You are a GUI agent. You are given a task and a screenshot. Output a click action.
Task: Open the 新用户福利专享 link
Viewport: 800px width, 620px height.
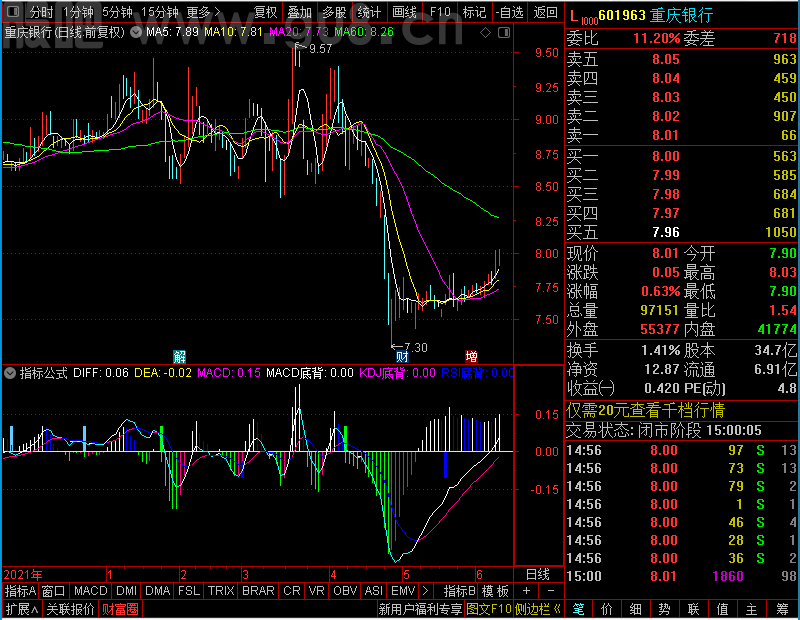[420, 609]
